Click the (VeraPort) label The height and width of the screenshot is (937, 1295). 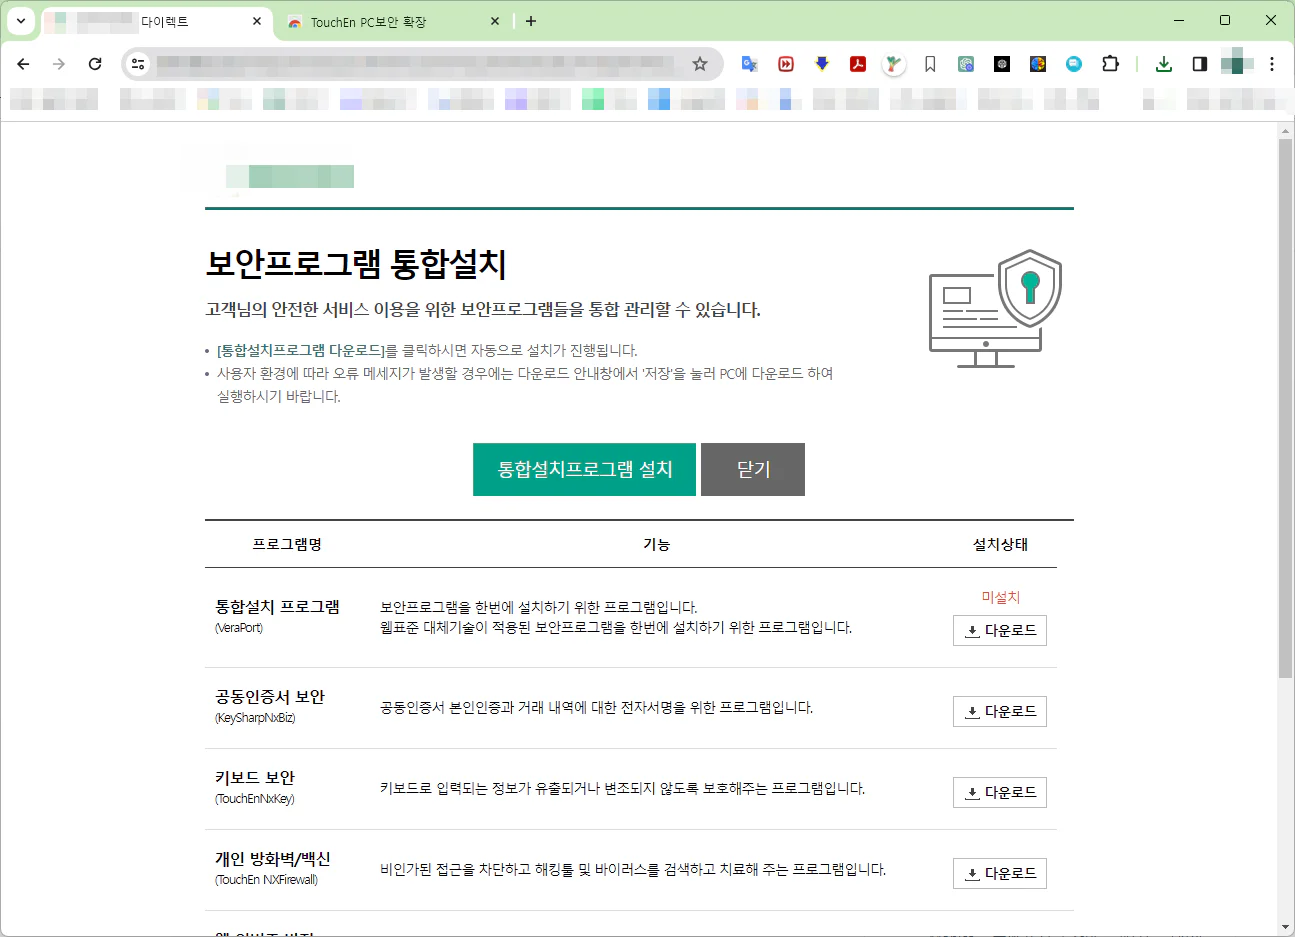tap(239, 629)
